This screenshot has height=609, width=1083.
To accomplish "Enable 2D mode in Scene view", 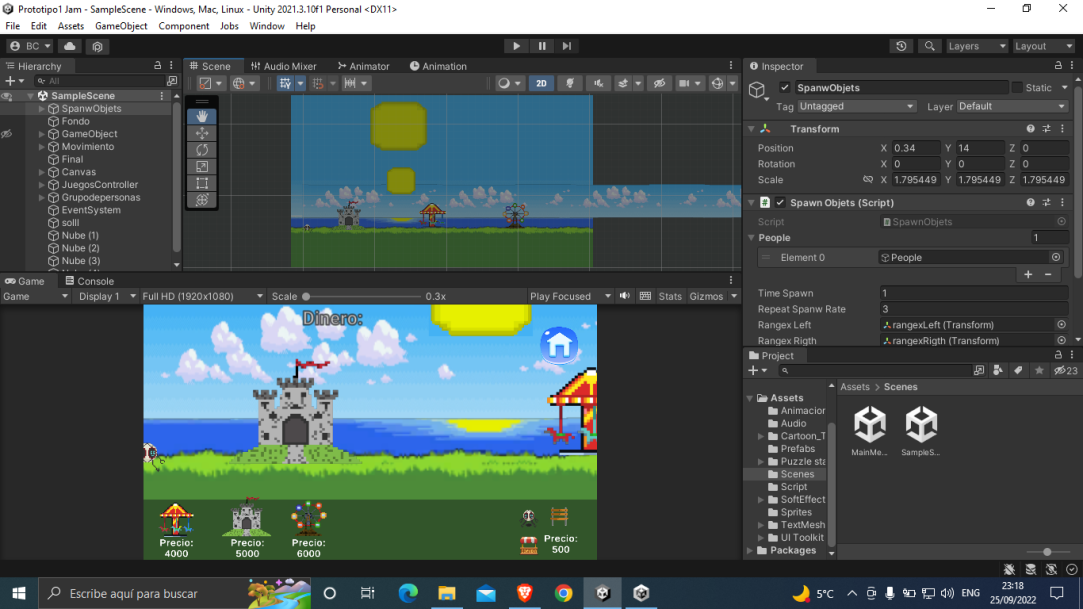I will 541,84.
